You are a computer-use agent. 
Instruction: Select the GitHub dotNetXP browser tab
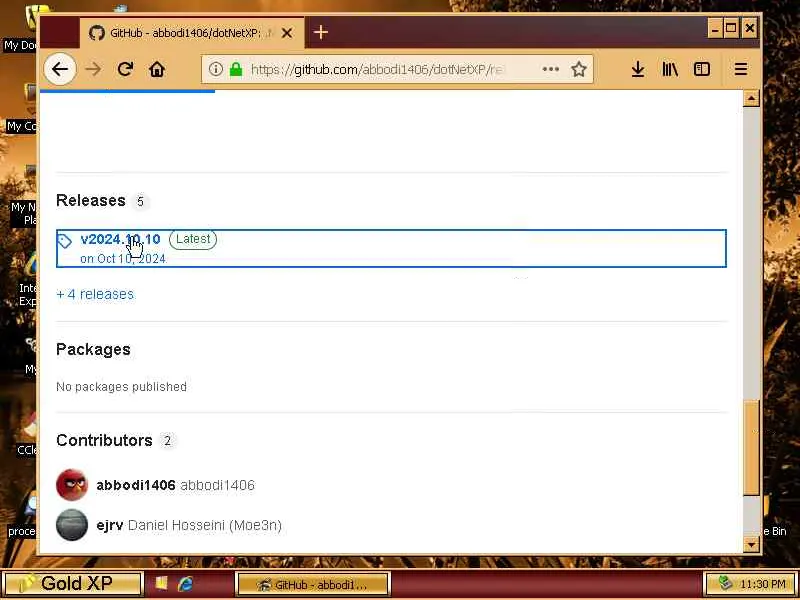pos(191,33)
